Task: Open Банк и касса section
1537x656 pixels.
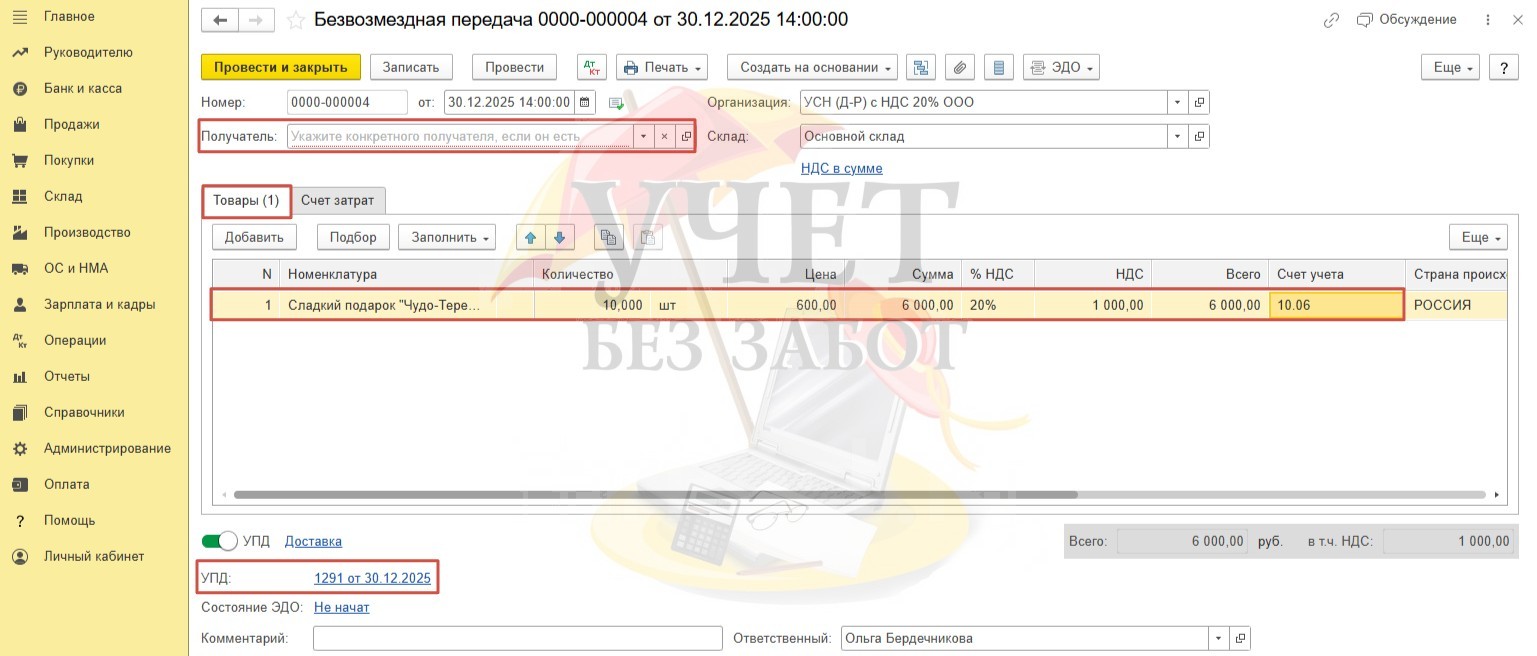Action: pos(83,88)
